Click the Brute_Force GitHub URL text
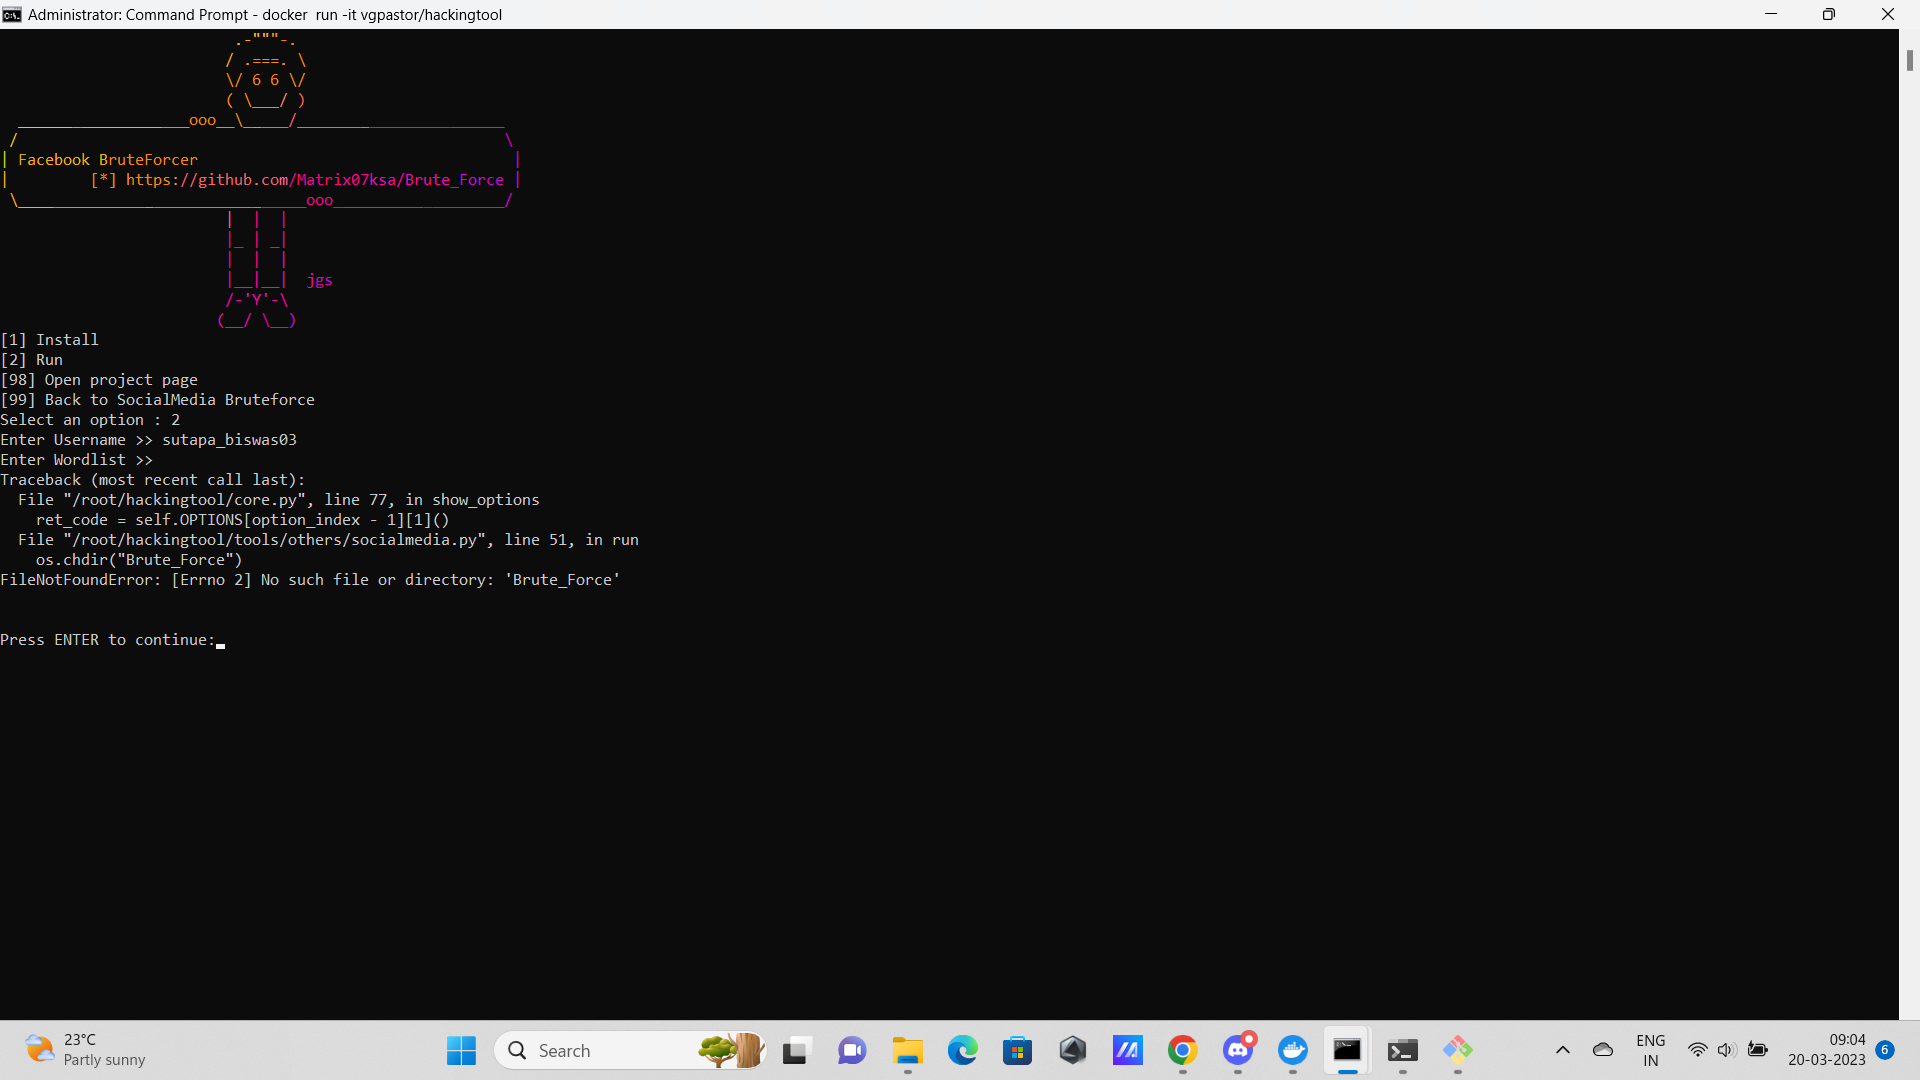 315,180
